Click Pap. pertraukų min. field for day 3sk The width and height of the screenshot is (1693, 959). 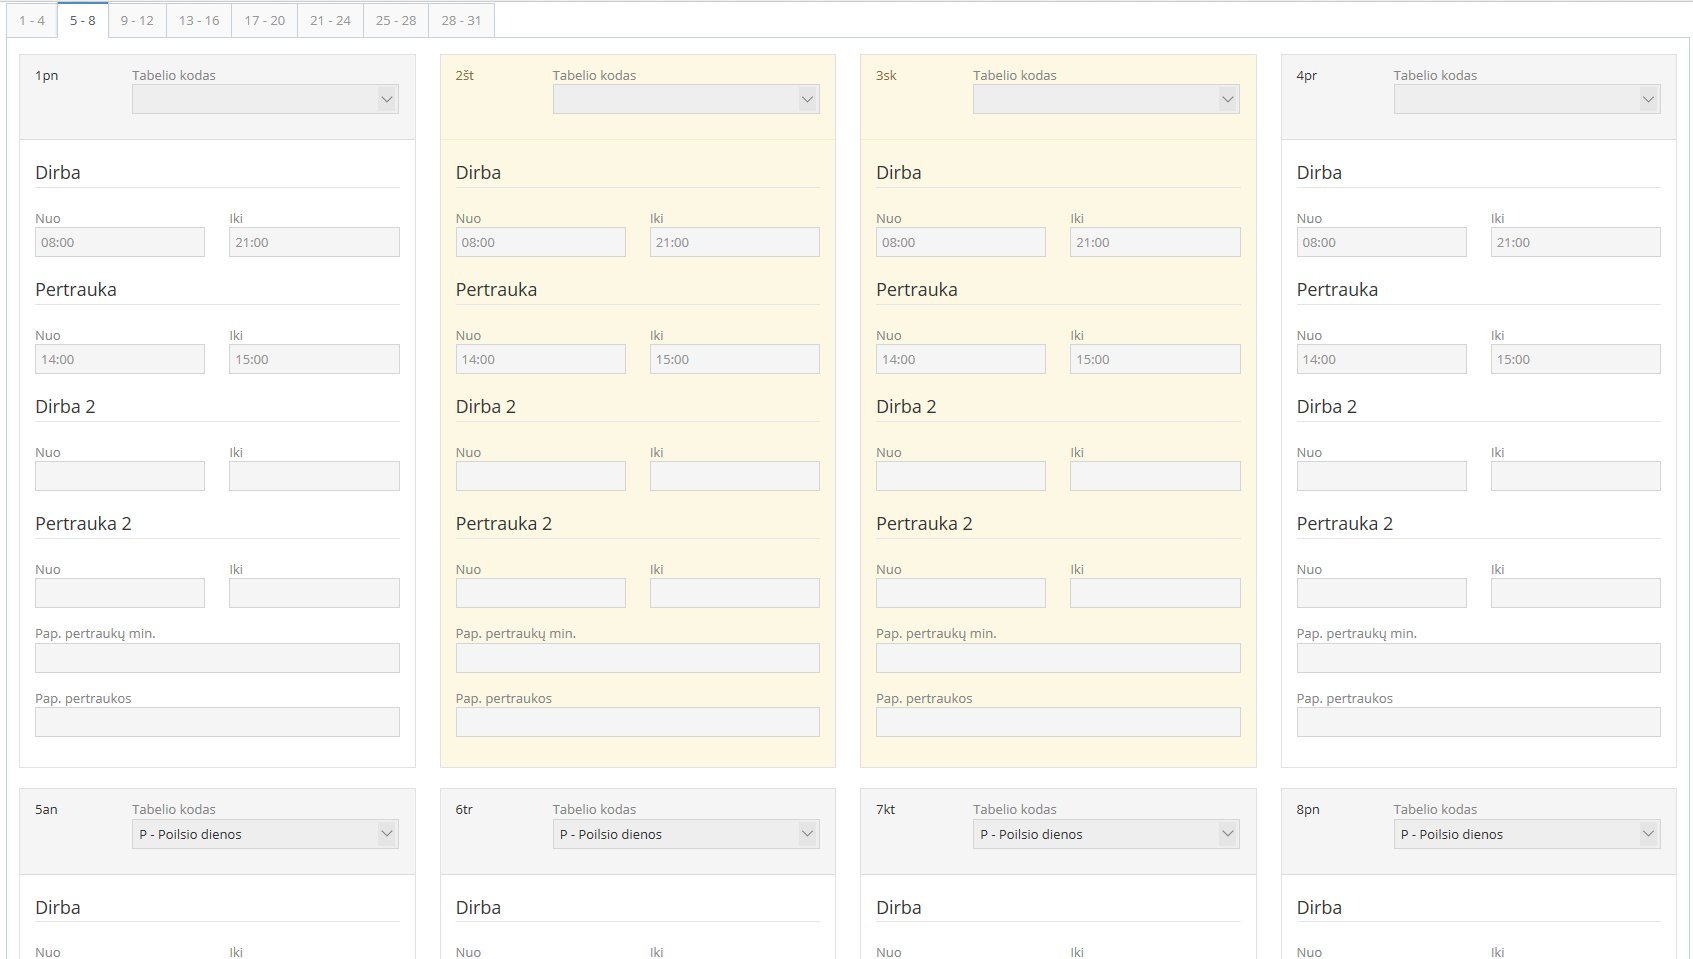[1058, 658]
